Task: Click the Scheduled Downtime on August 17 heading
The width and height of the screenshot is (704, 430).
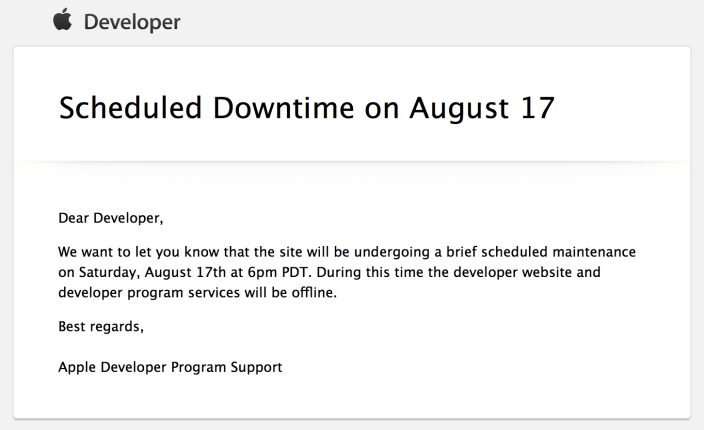Action: (306, 108)
